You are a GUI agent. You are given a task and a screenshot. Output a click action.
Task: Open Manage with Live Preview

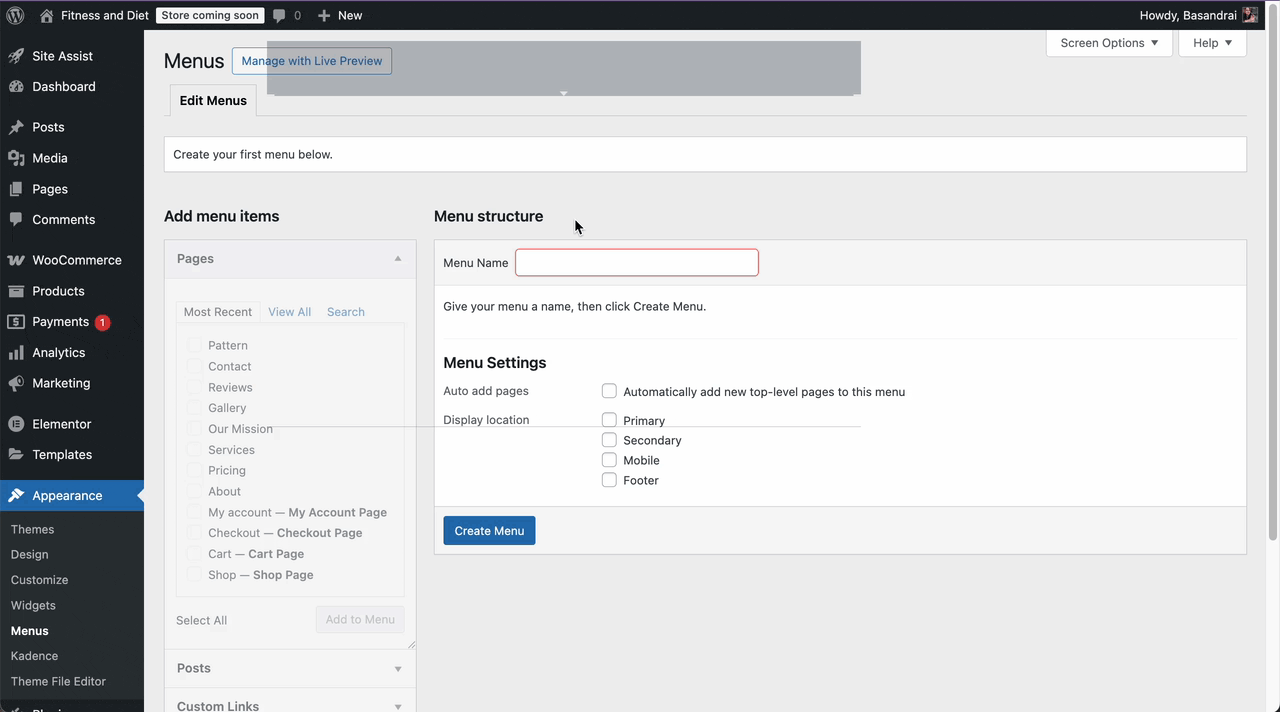click(311, 60)
